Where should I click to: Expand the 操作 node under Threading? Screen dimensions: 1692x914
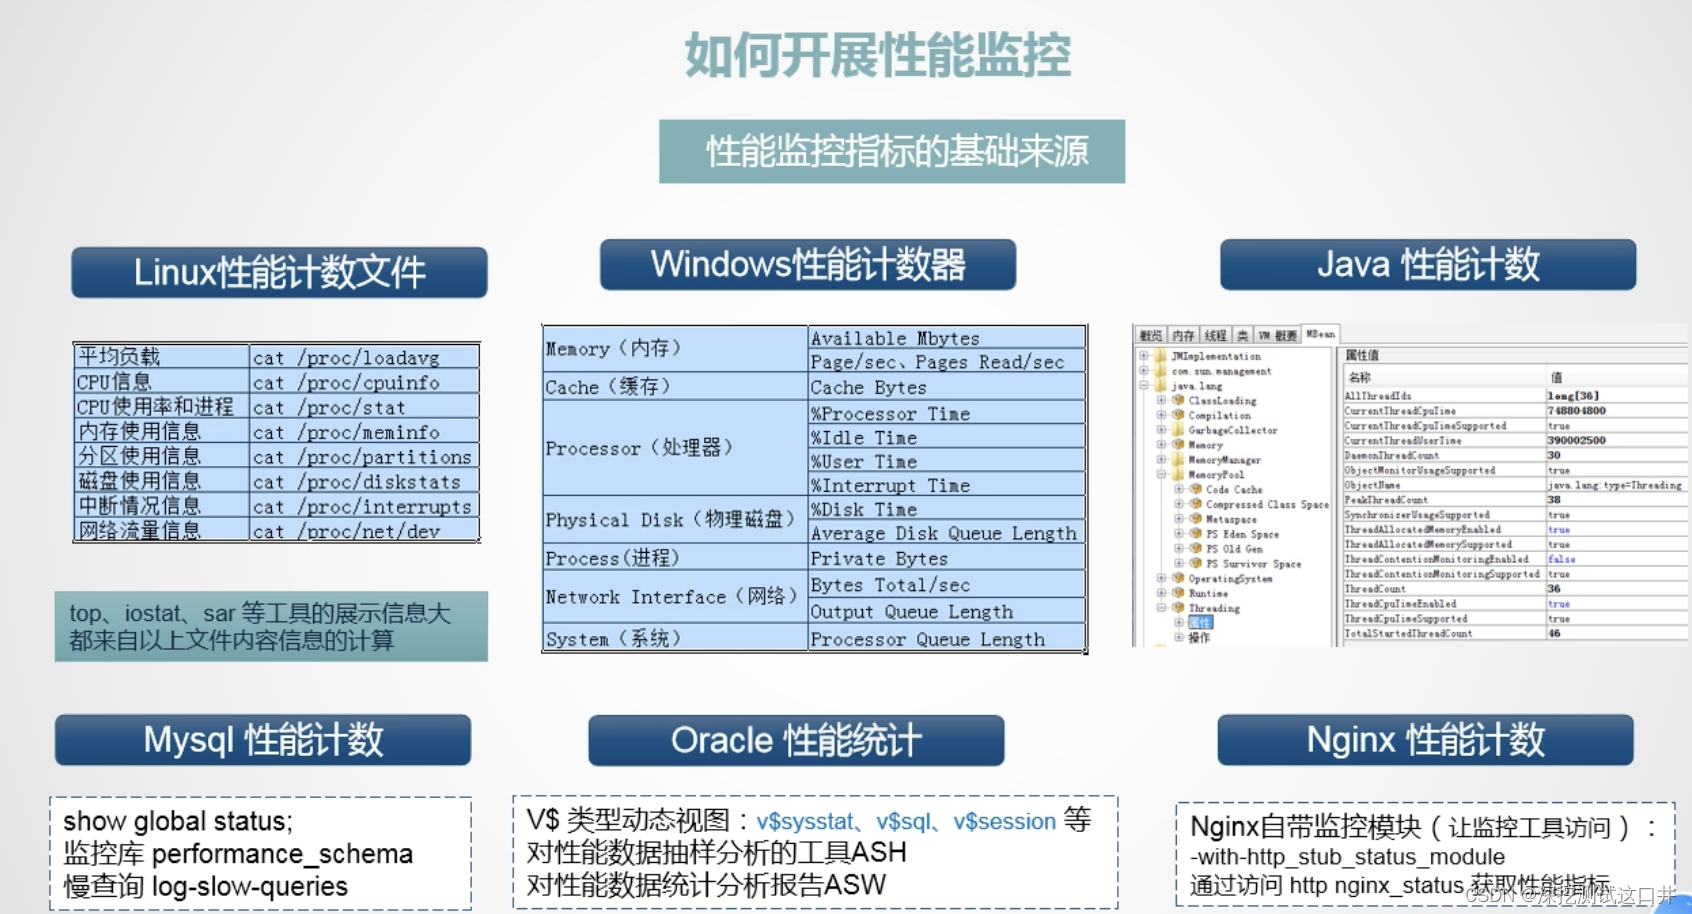pyautogui.click(x=1179, y=637)
